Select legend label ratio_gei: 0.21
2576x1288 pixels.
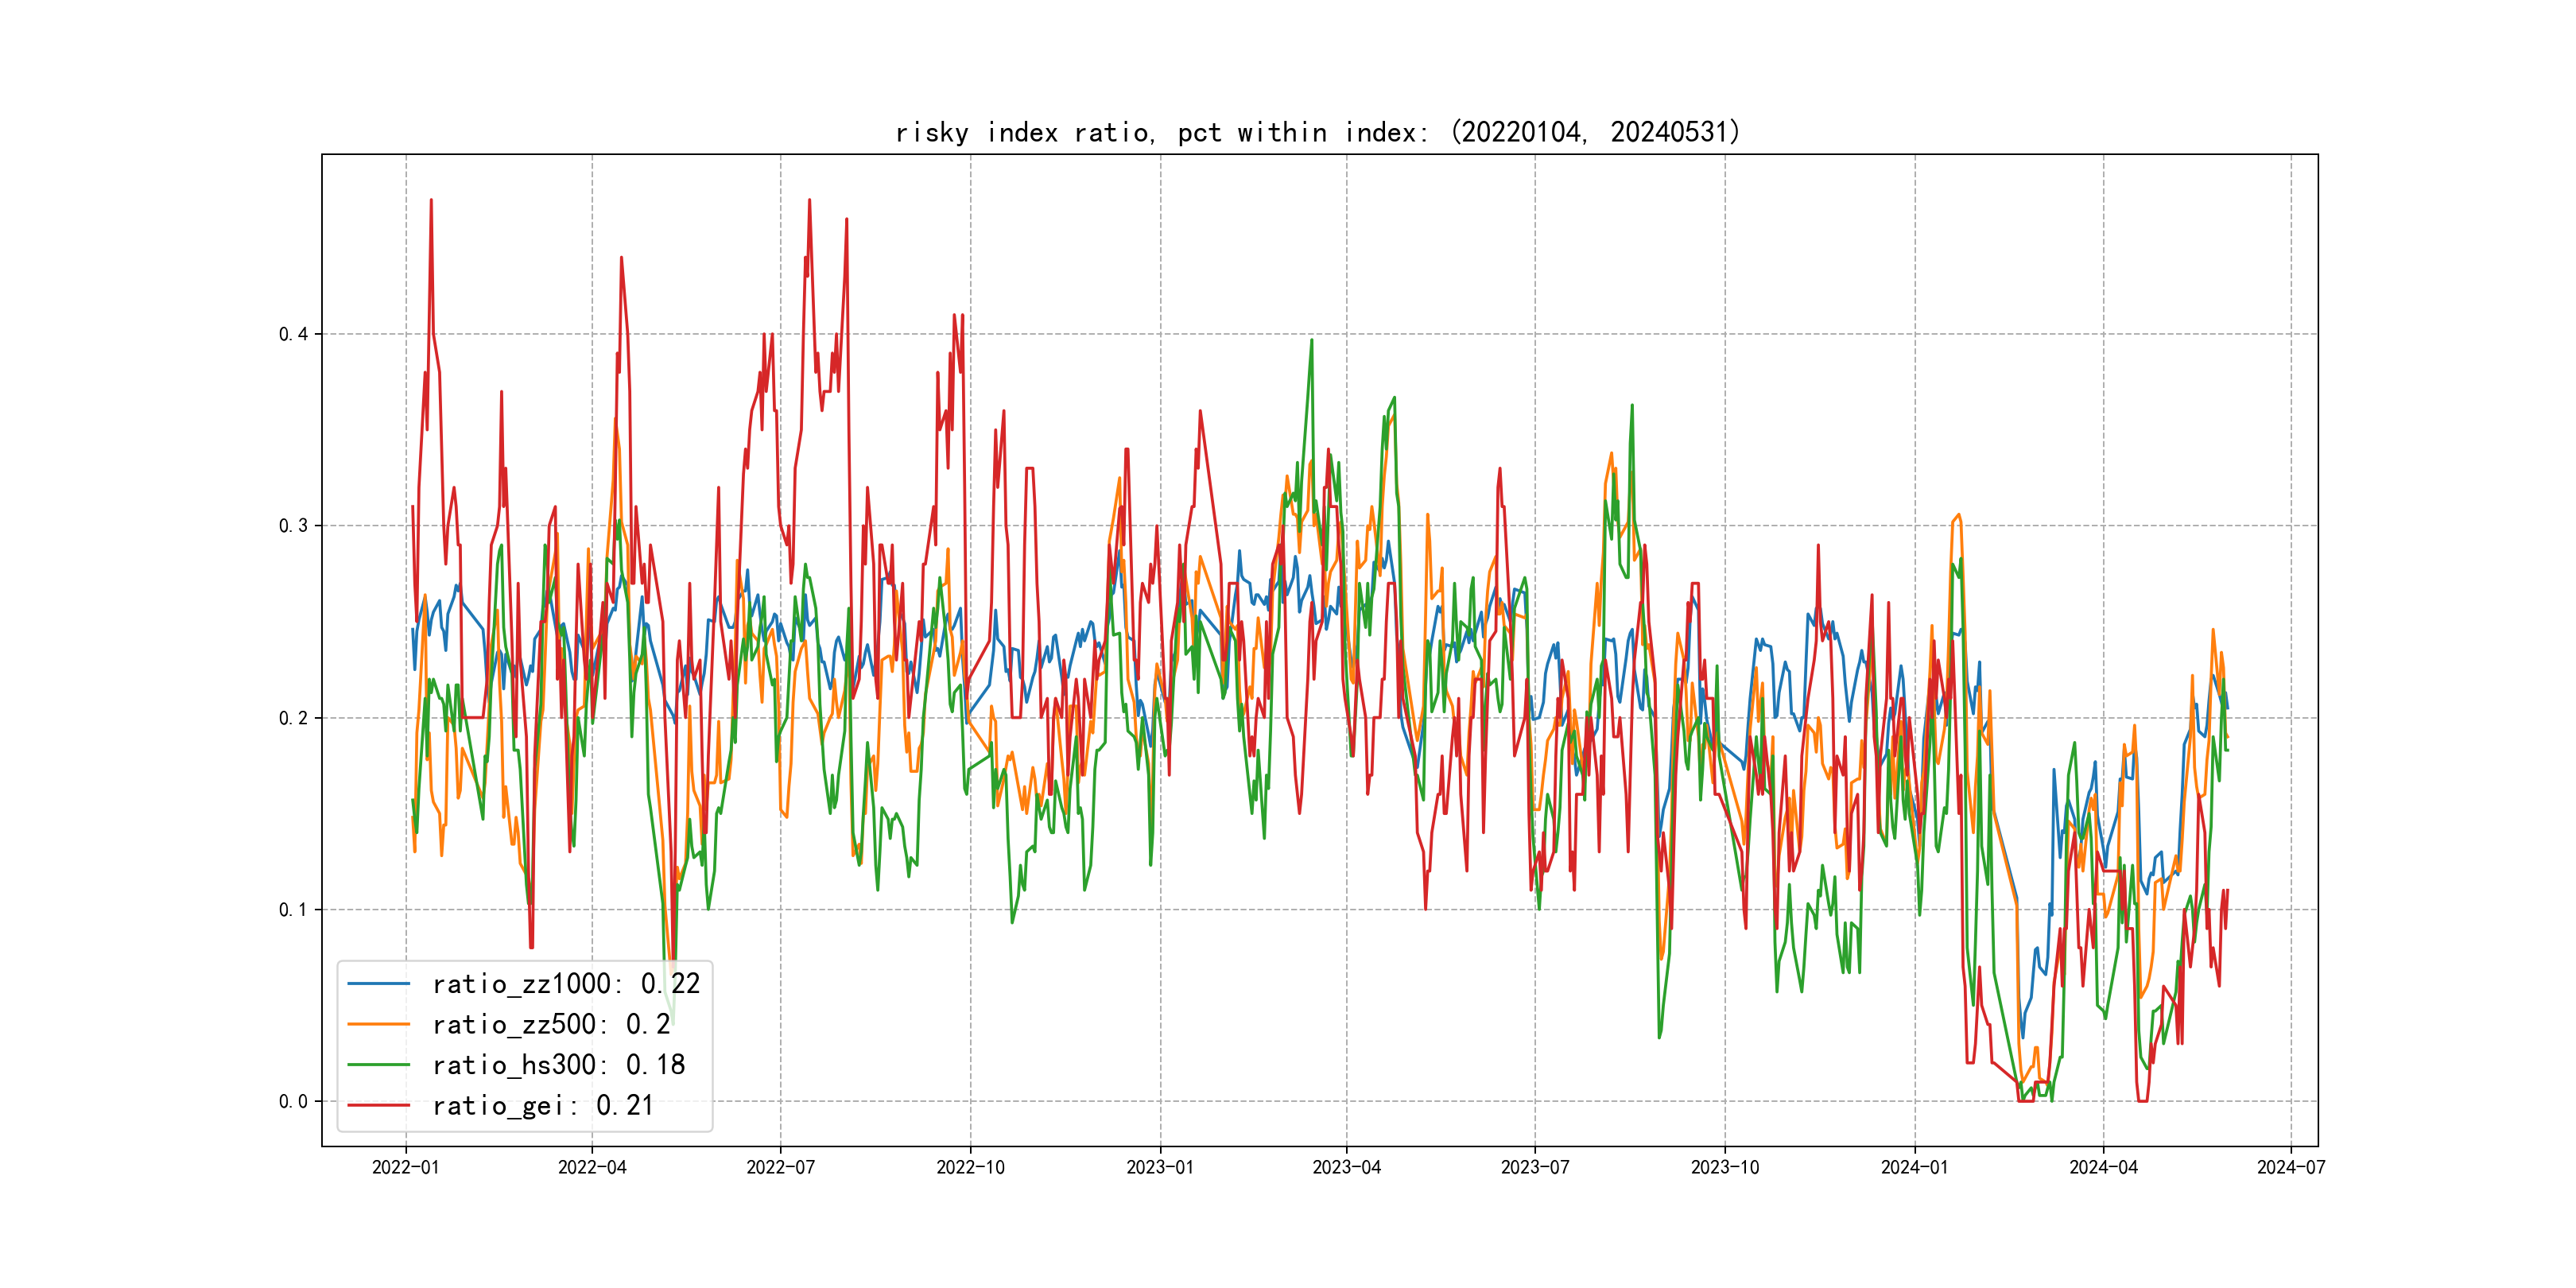[x=543, y=1105]
